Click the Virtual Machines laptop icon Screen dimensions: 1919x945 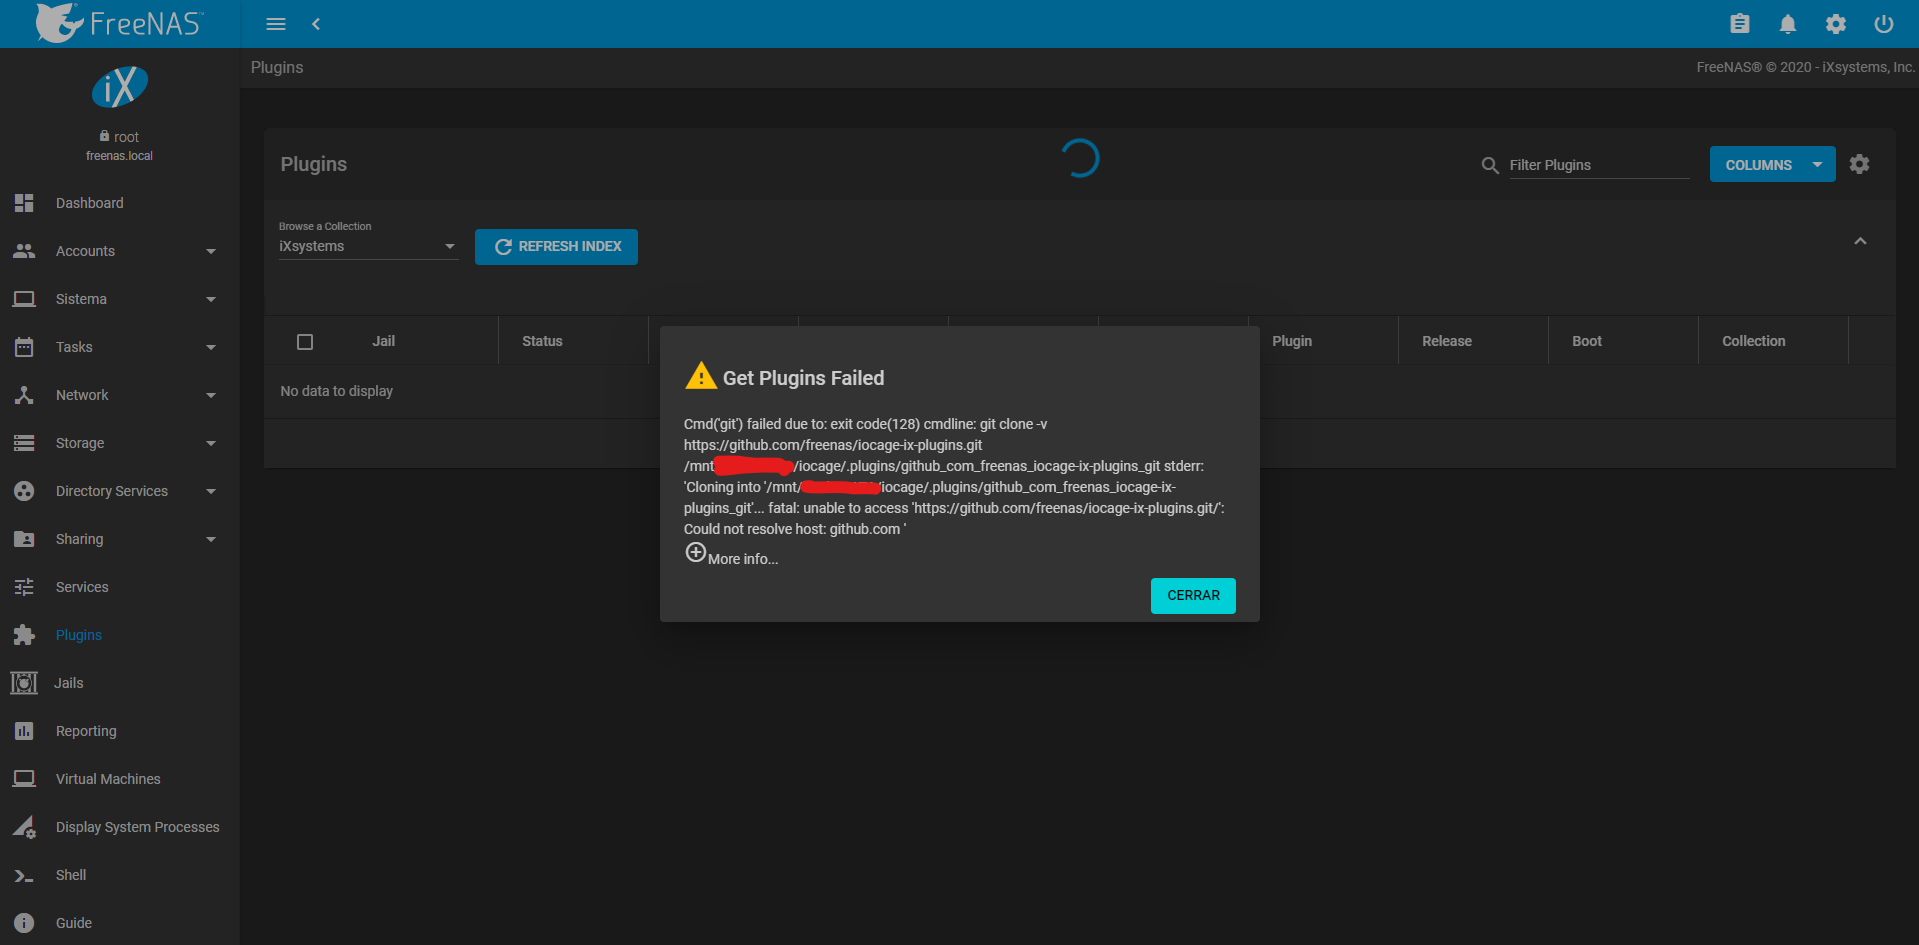pos(24,779)
